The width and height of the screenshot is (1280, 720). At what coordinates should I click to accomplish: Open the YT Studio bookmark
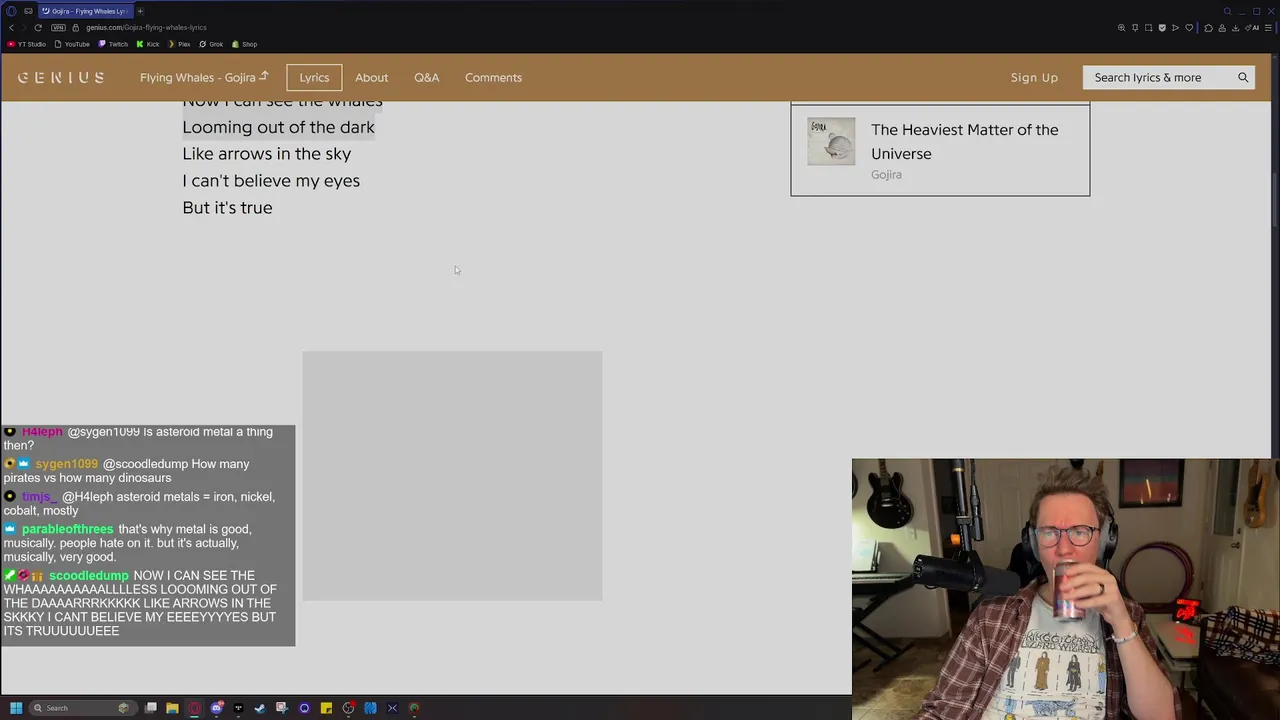tap(26, 44)
